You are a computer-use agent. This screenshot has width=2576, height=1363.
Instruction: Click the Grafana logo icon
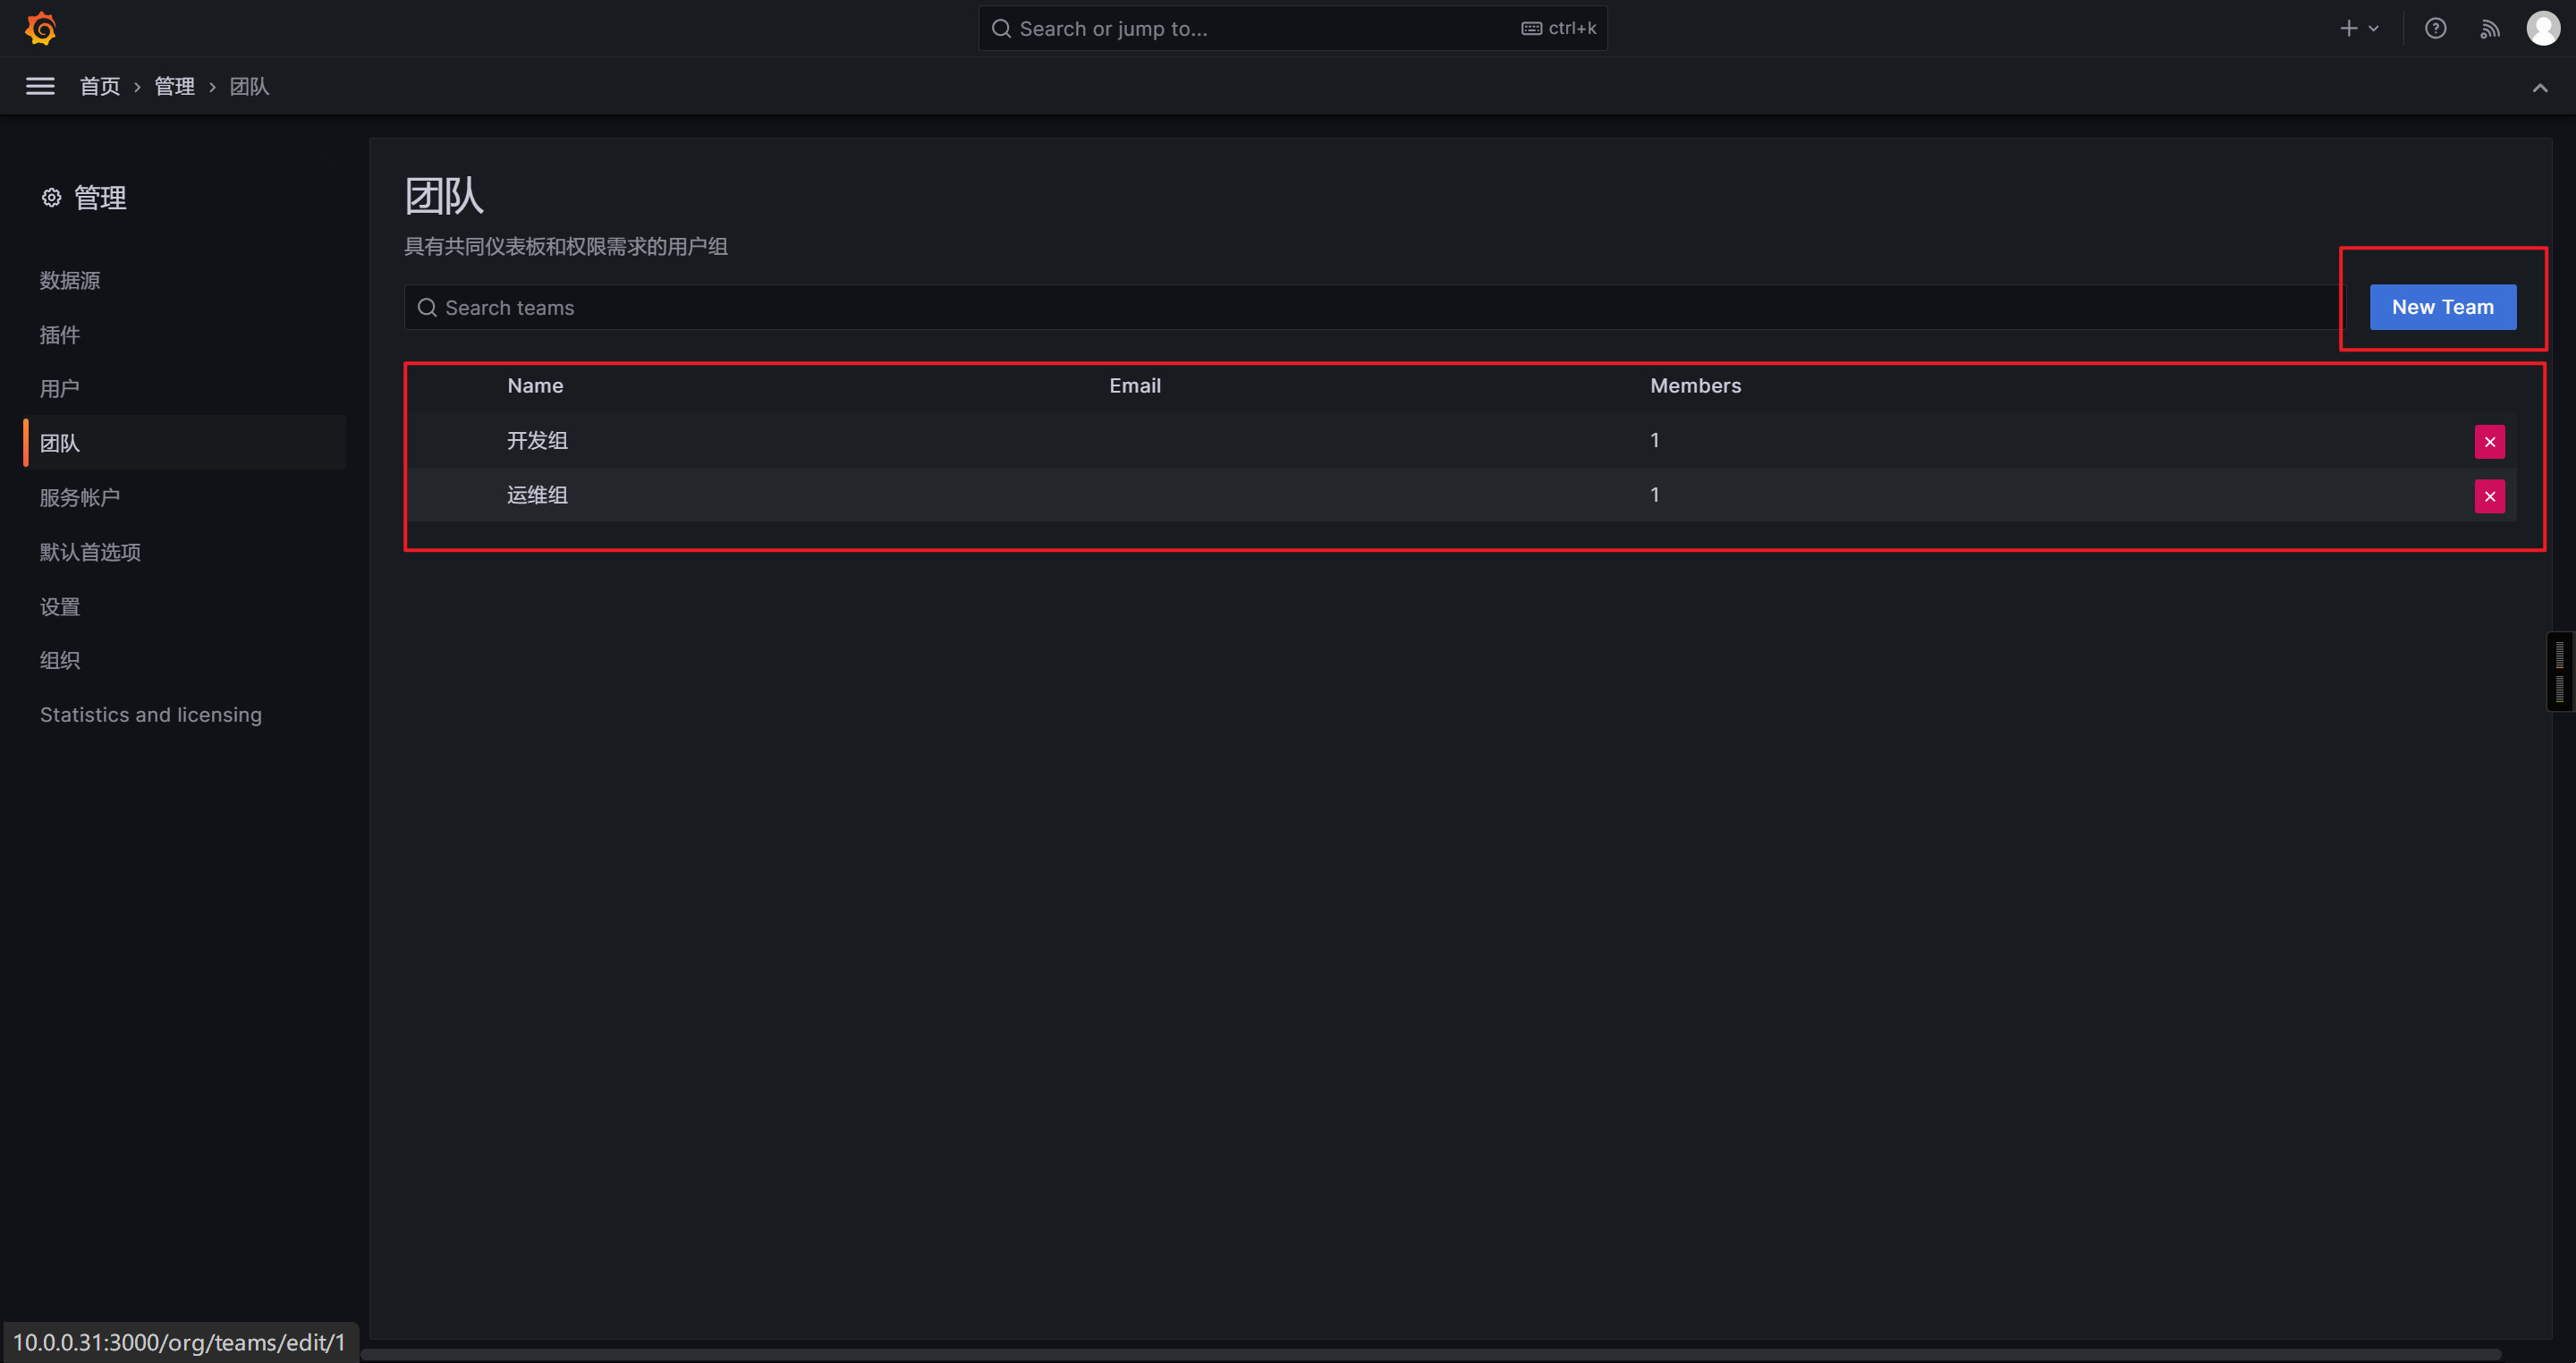[40, 28]
